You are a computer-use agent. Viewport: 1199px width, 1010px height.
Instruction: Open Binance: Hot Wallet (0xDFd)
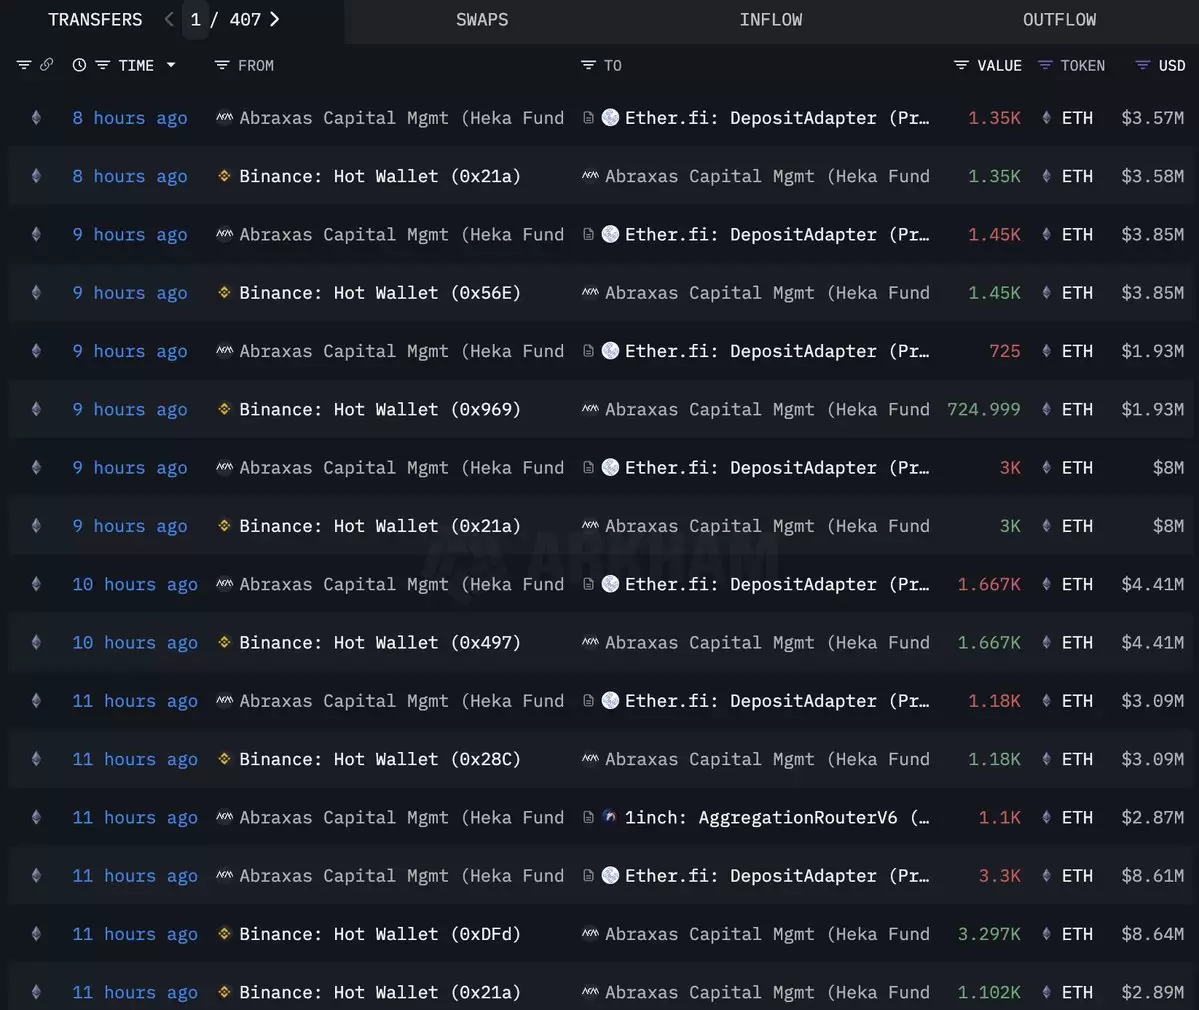(380, 934)
